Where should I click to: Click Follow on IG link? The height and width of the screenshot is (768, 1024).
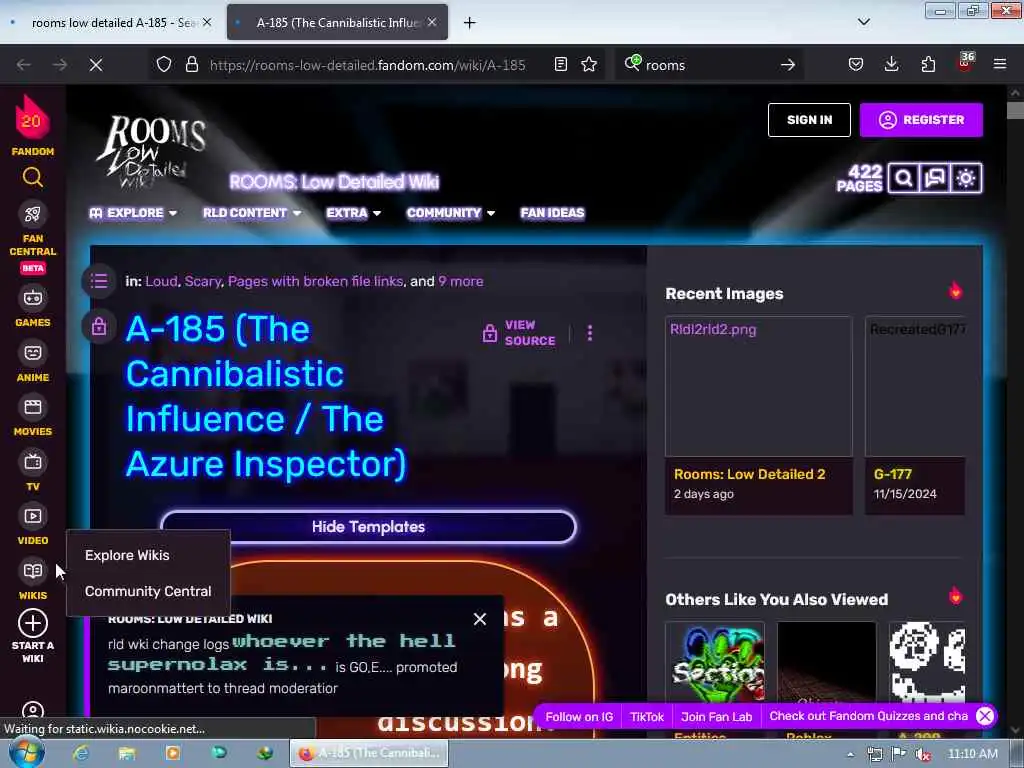click(x=579, y=716)
